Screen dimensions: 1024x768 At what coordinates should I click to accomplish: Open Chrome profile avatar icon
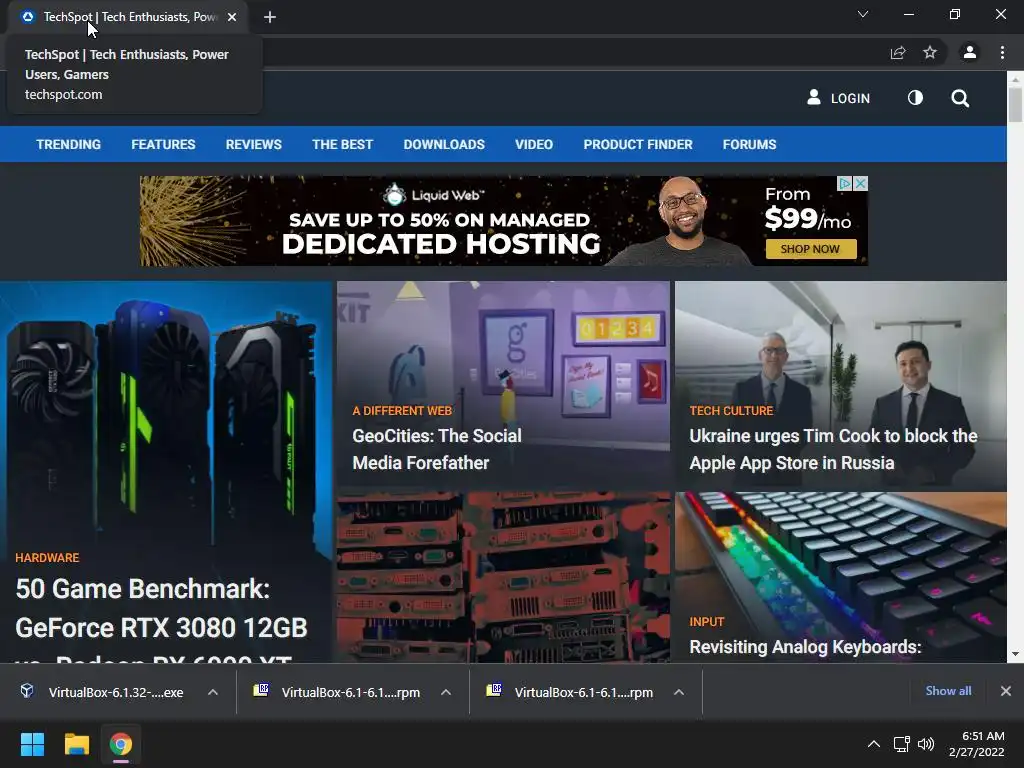(970, 52)
